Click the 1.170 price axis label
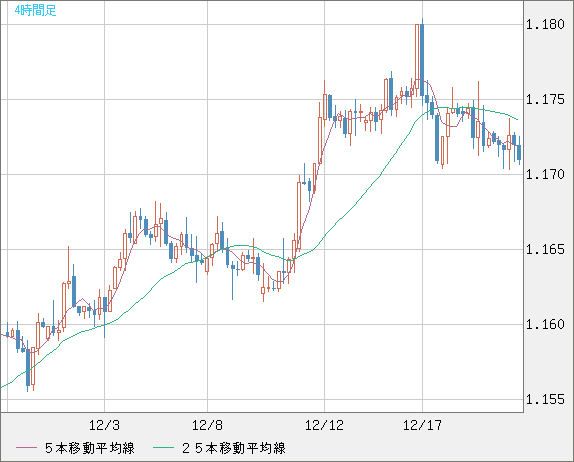The image size is (574, 462). [x=545, y=175]
